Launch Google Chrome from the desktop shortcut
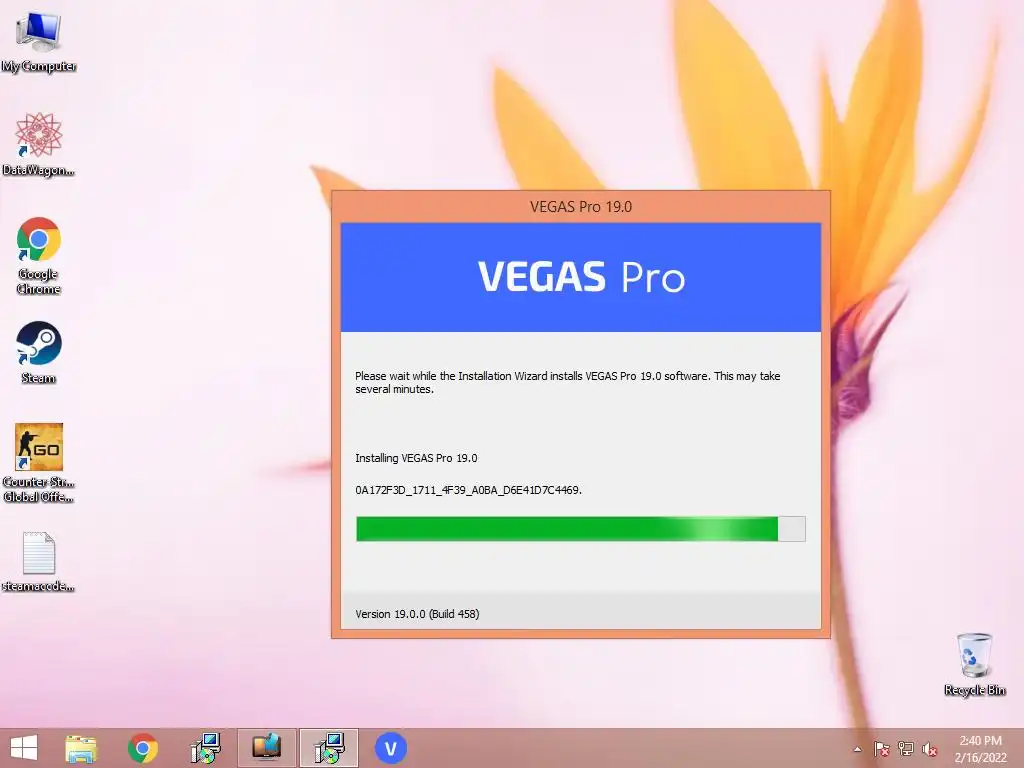Viewport: 1024px width, 768px height. pyautogui.click(x=39, y=255)
